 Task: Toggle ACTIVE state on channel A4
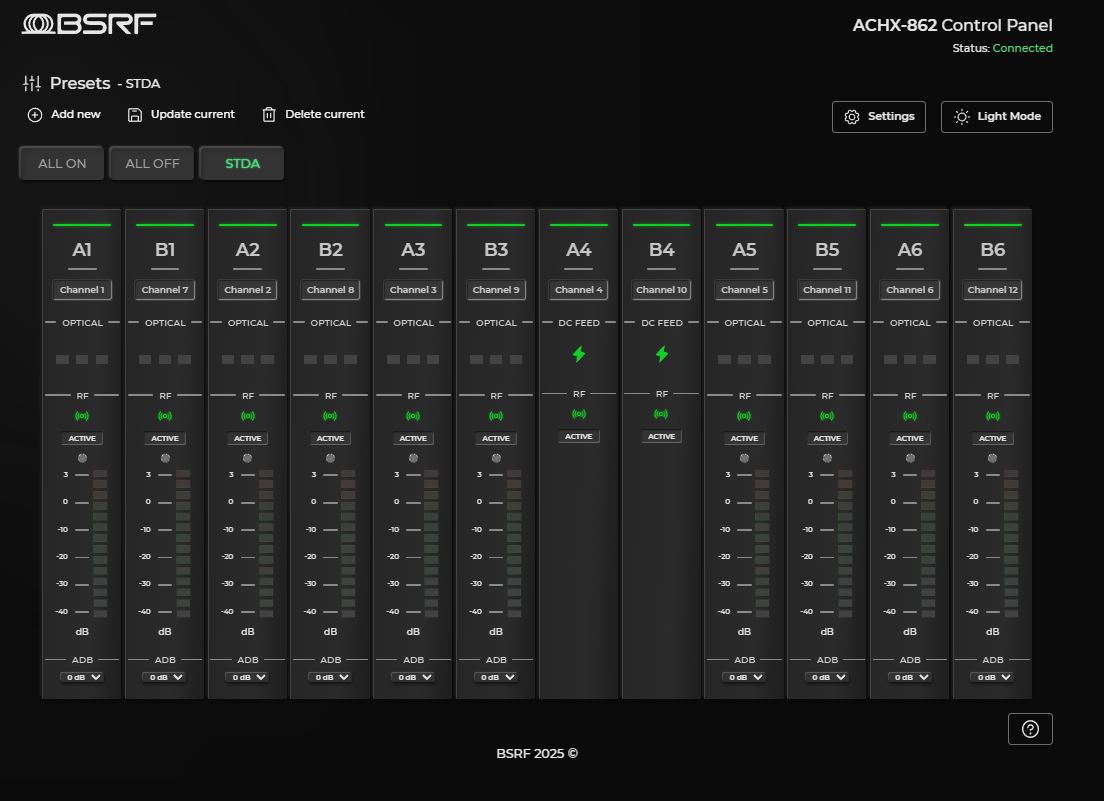[579, 436]
